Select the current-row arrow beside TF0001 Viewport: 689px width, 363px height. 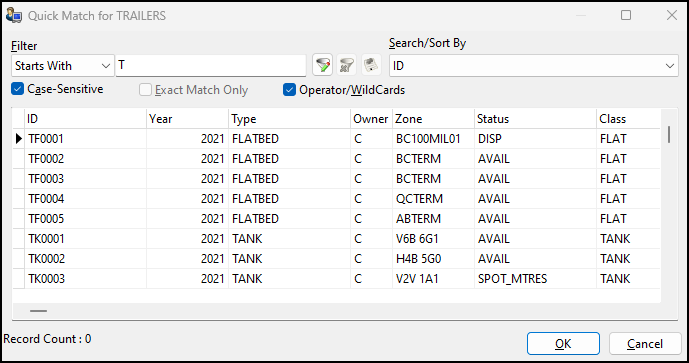[18, 139]
